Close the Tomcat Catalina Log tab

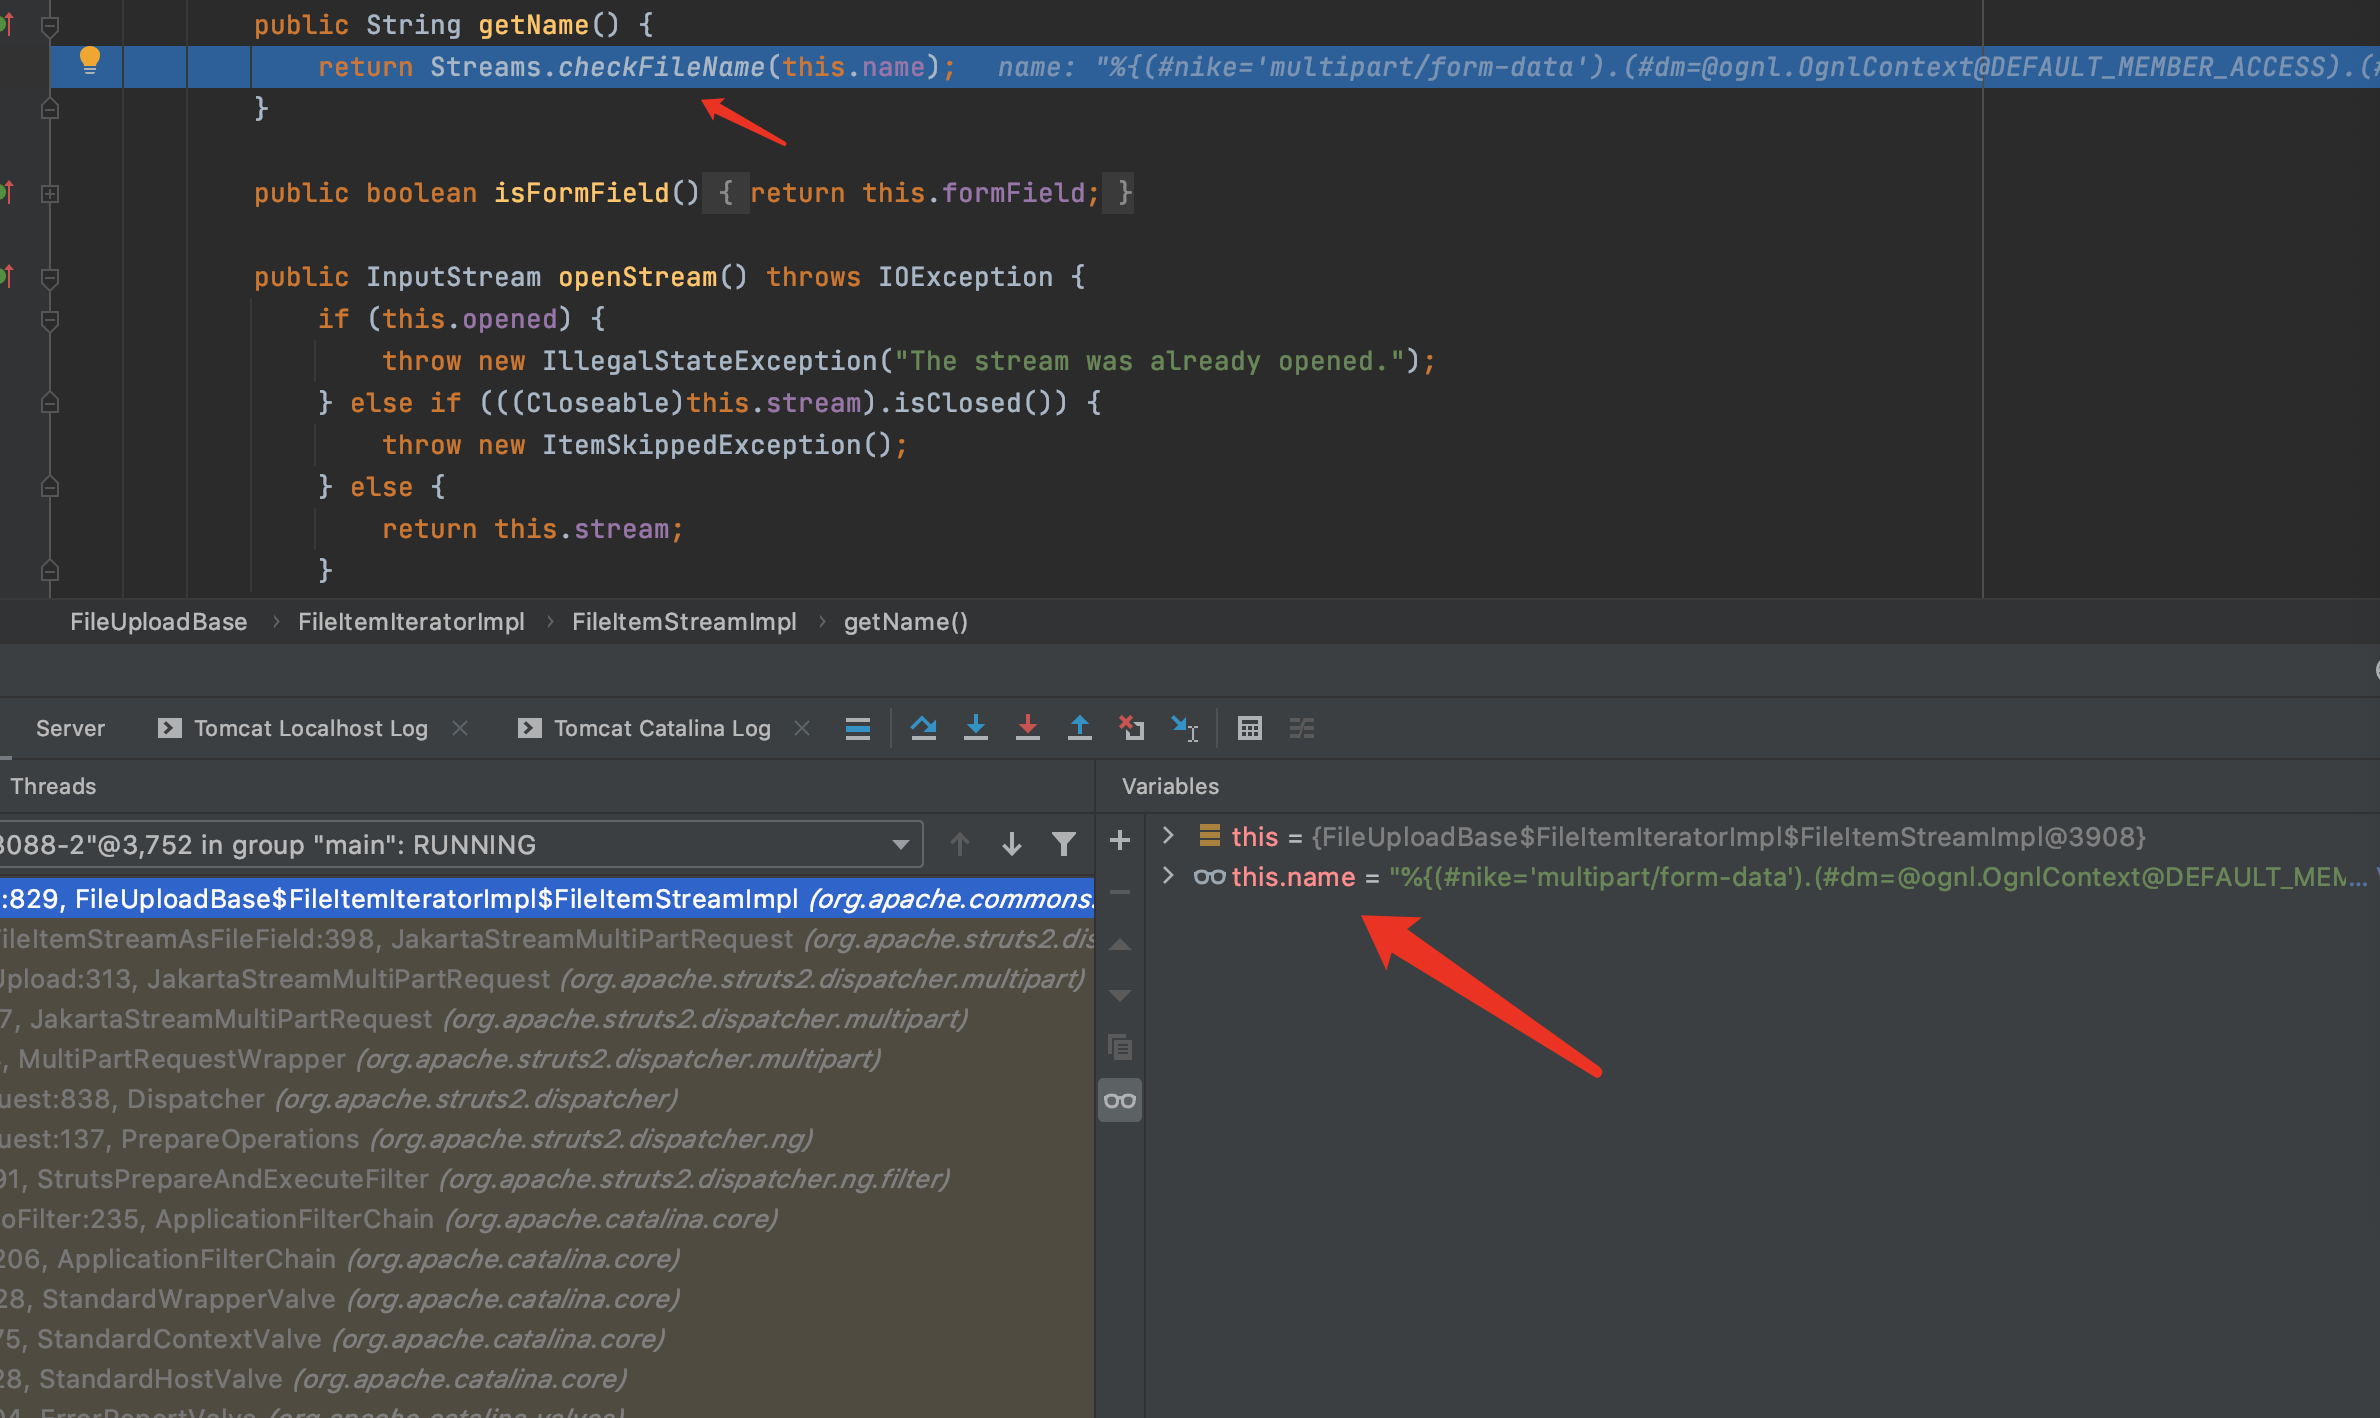pyautogui.click(x=802, y=729)
